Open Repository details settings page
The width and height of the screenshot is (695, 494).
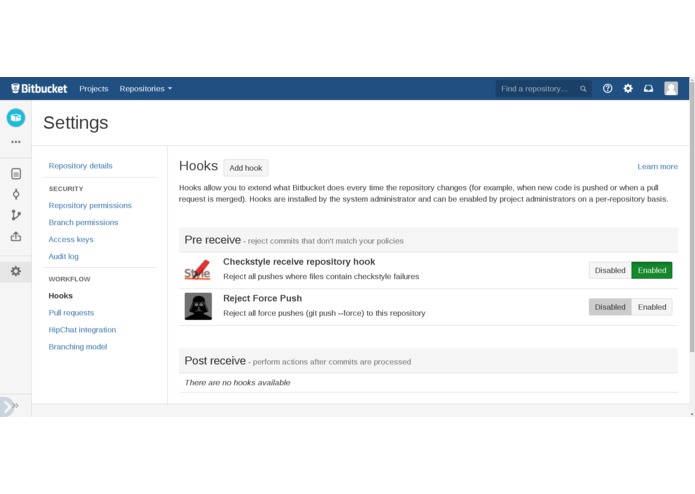(x=80, y=166)
